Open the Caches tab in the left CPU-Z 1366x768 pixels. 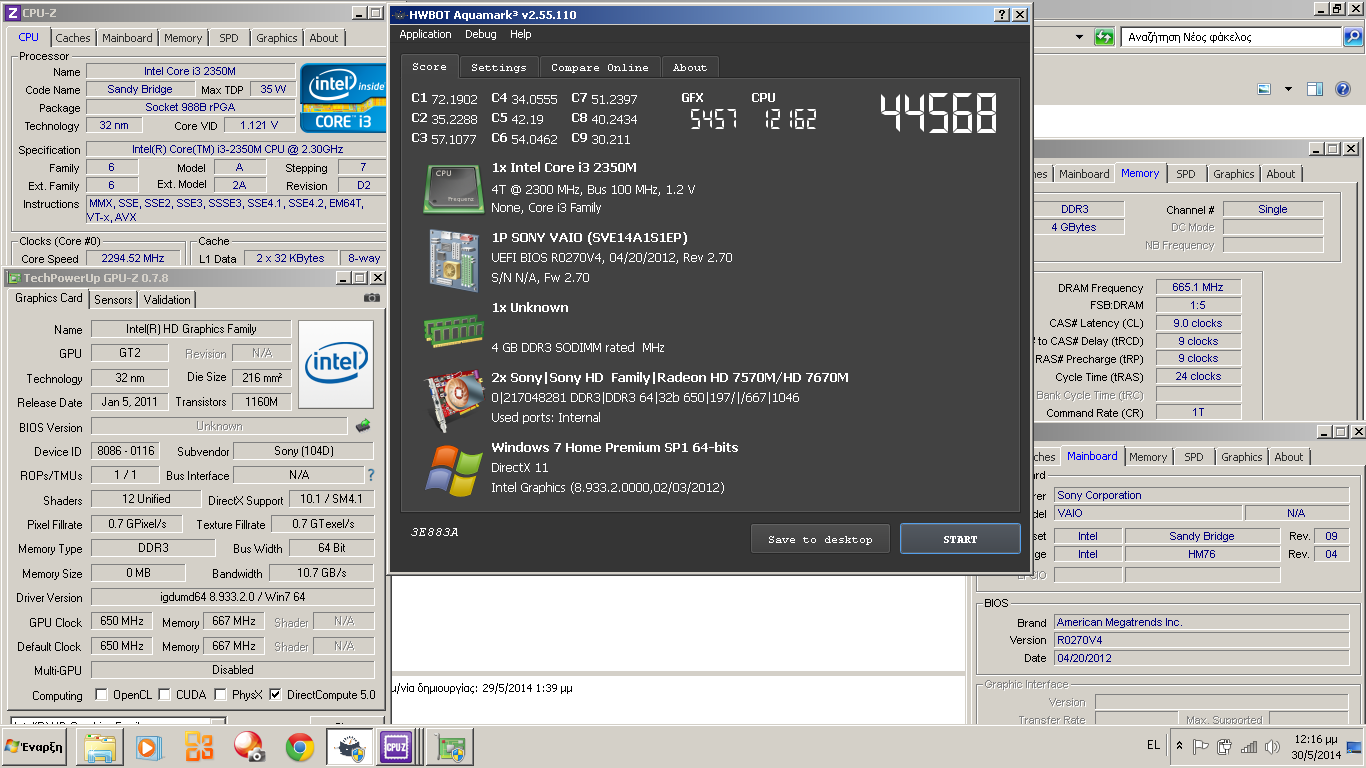pyautogui.click(x=73, y=38)
